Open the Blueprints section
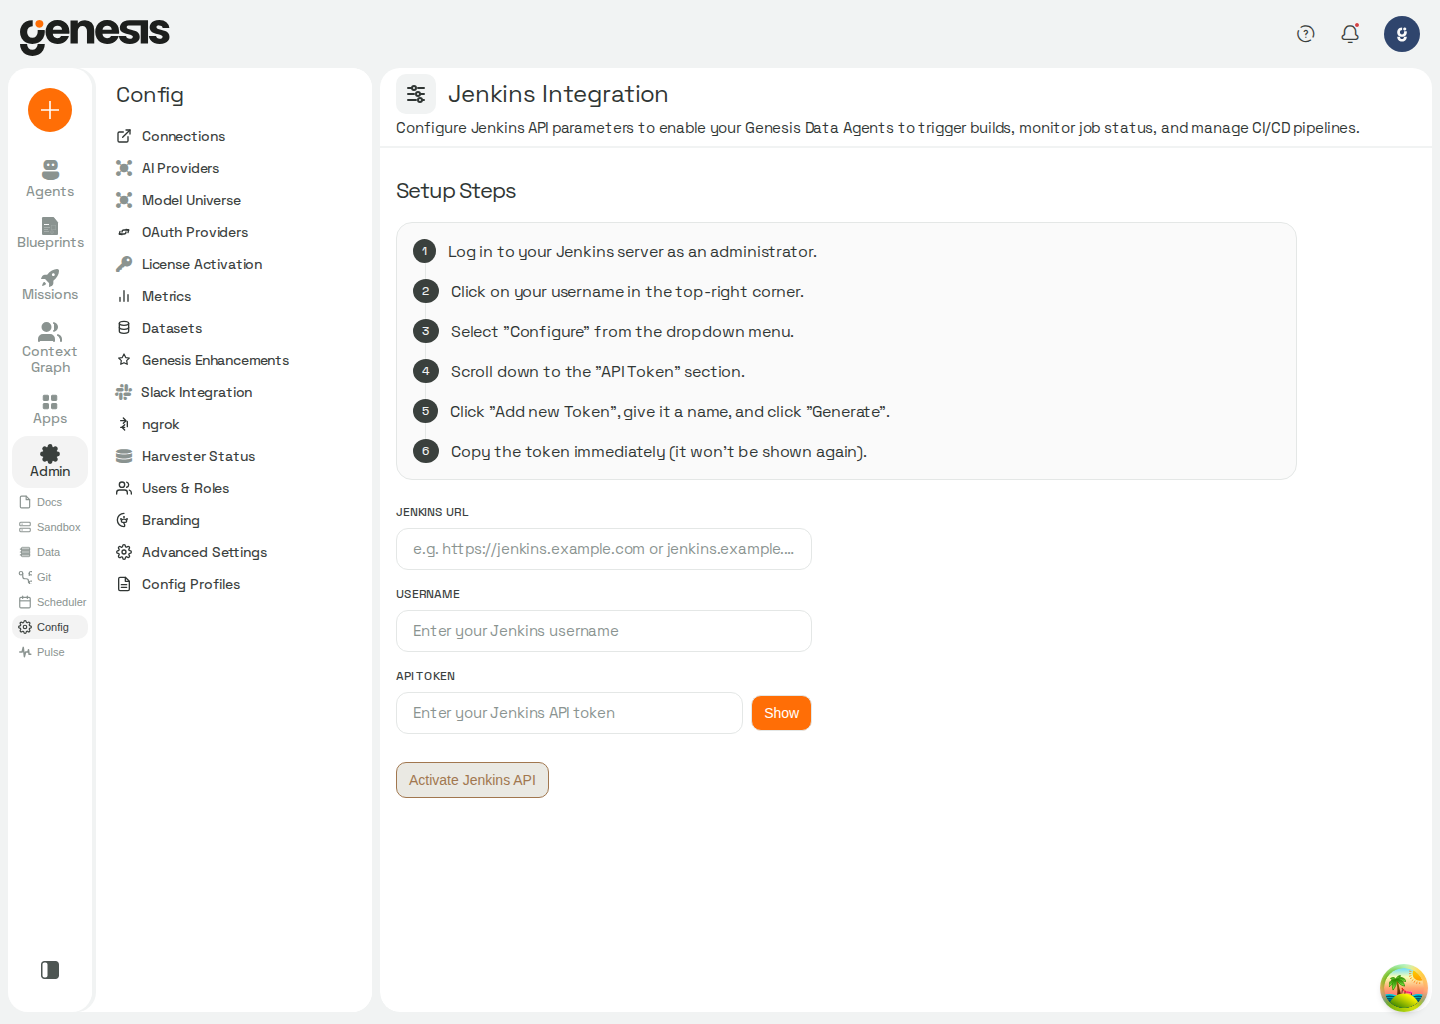The image size is (1440, 1024). click(x=50, y=232)
